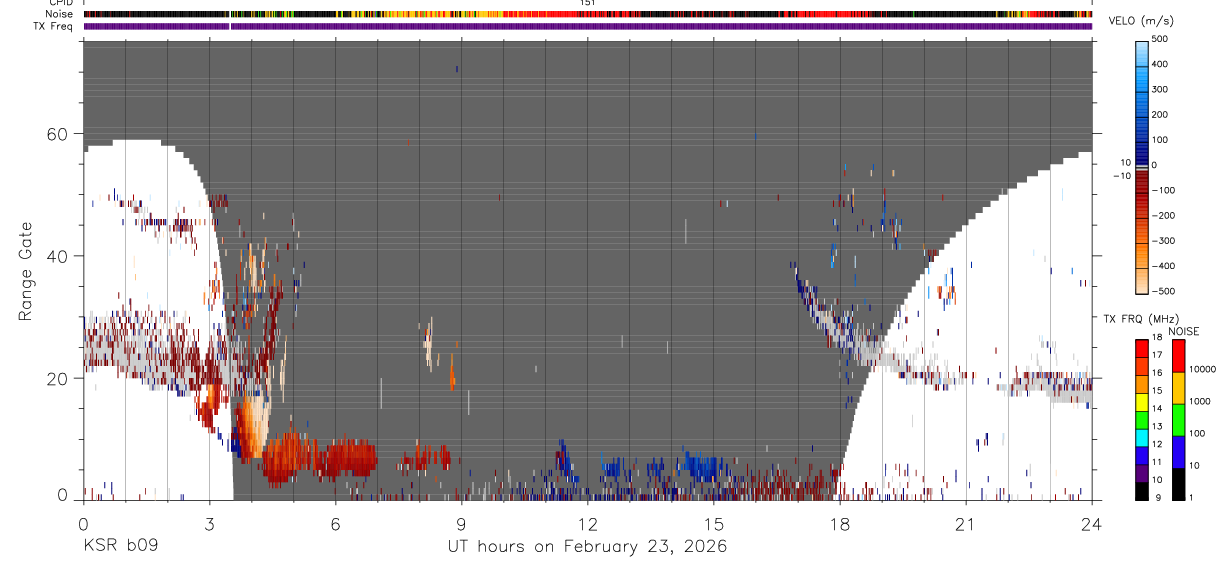The image size is (1228, 567).
Task: Pick the red top swatch of the NOISE scale
Action: (1177, 355)
